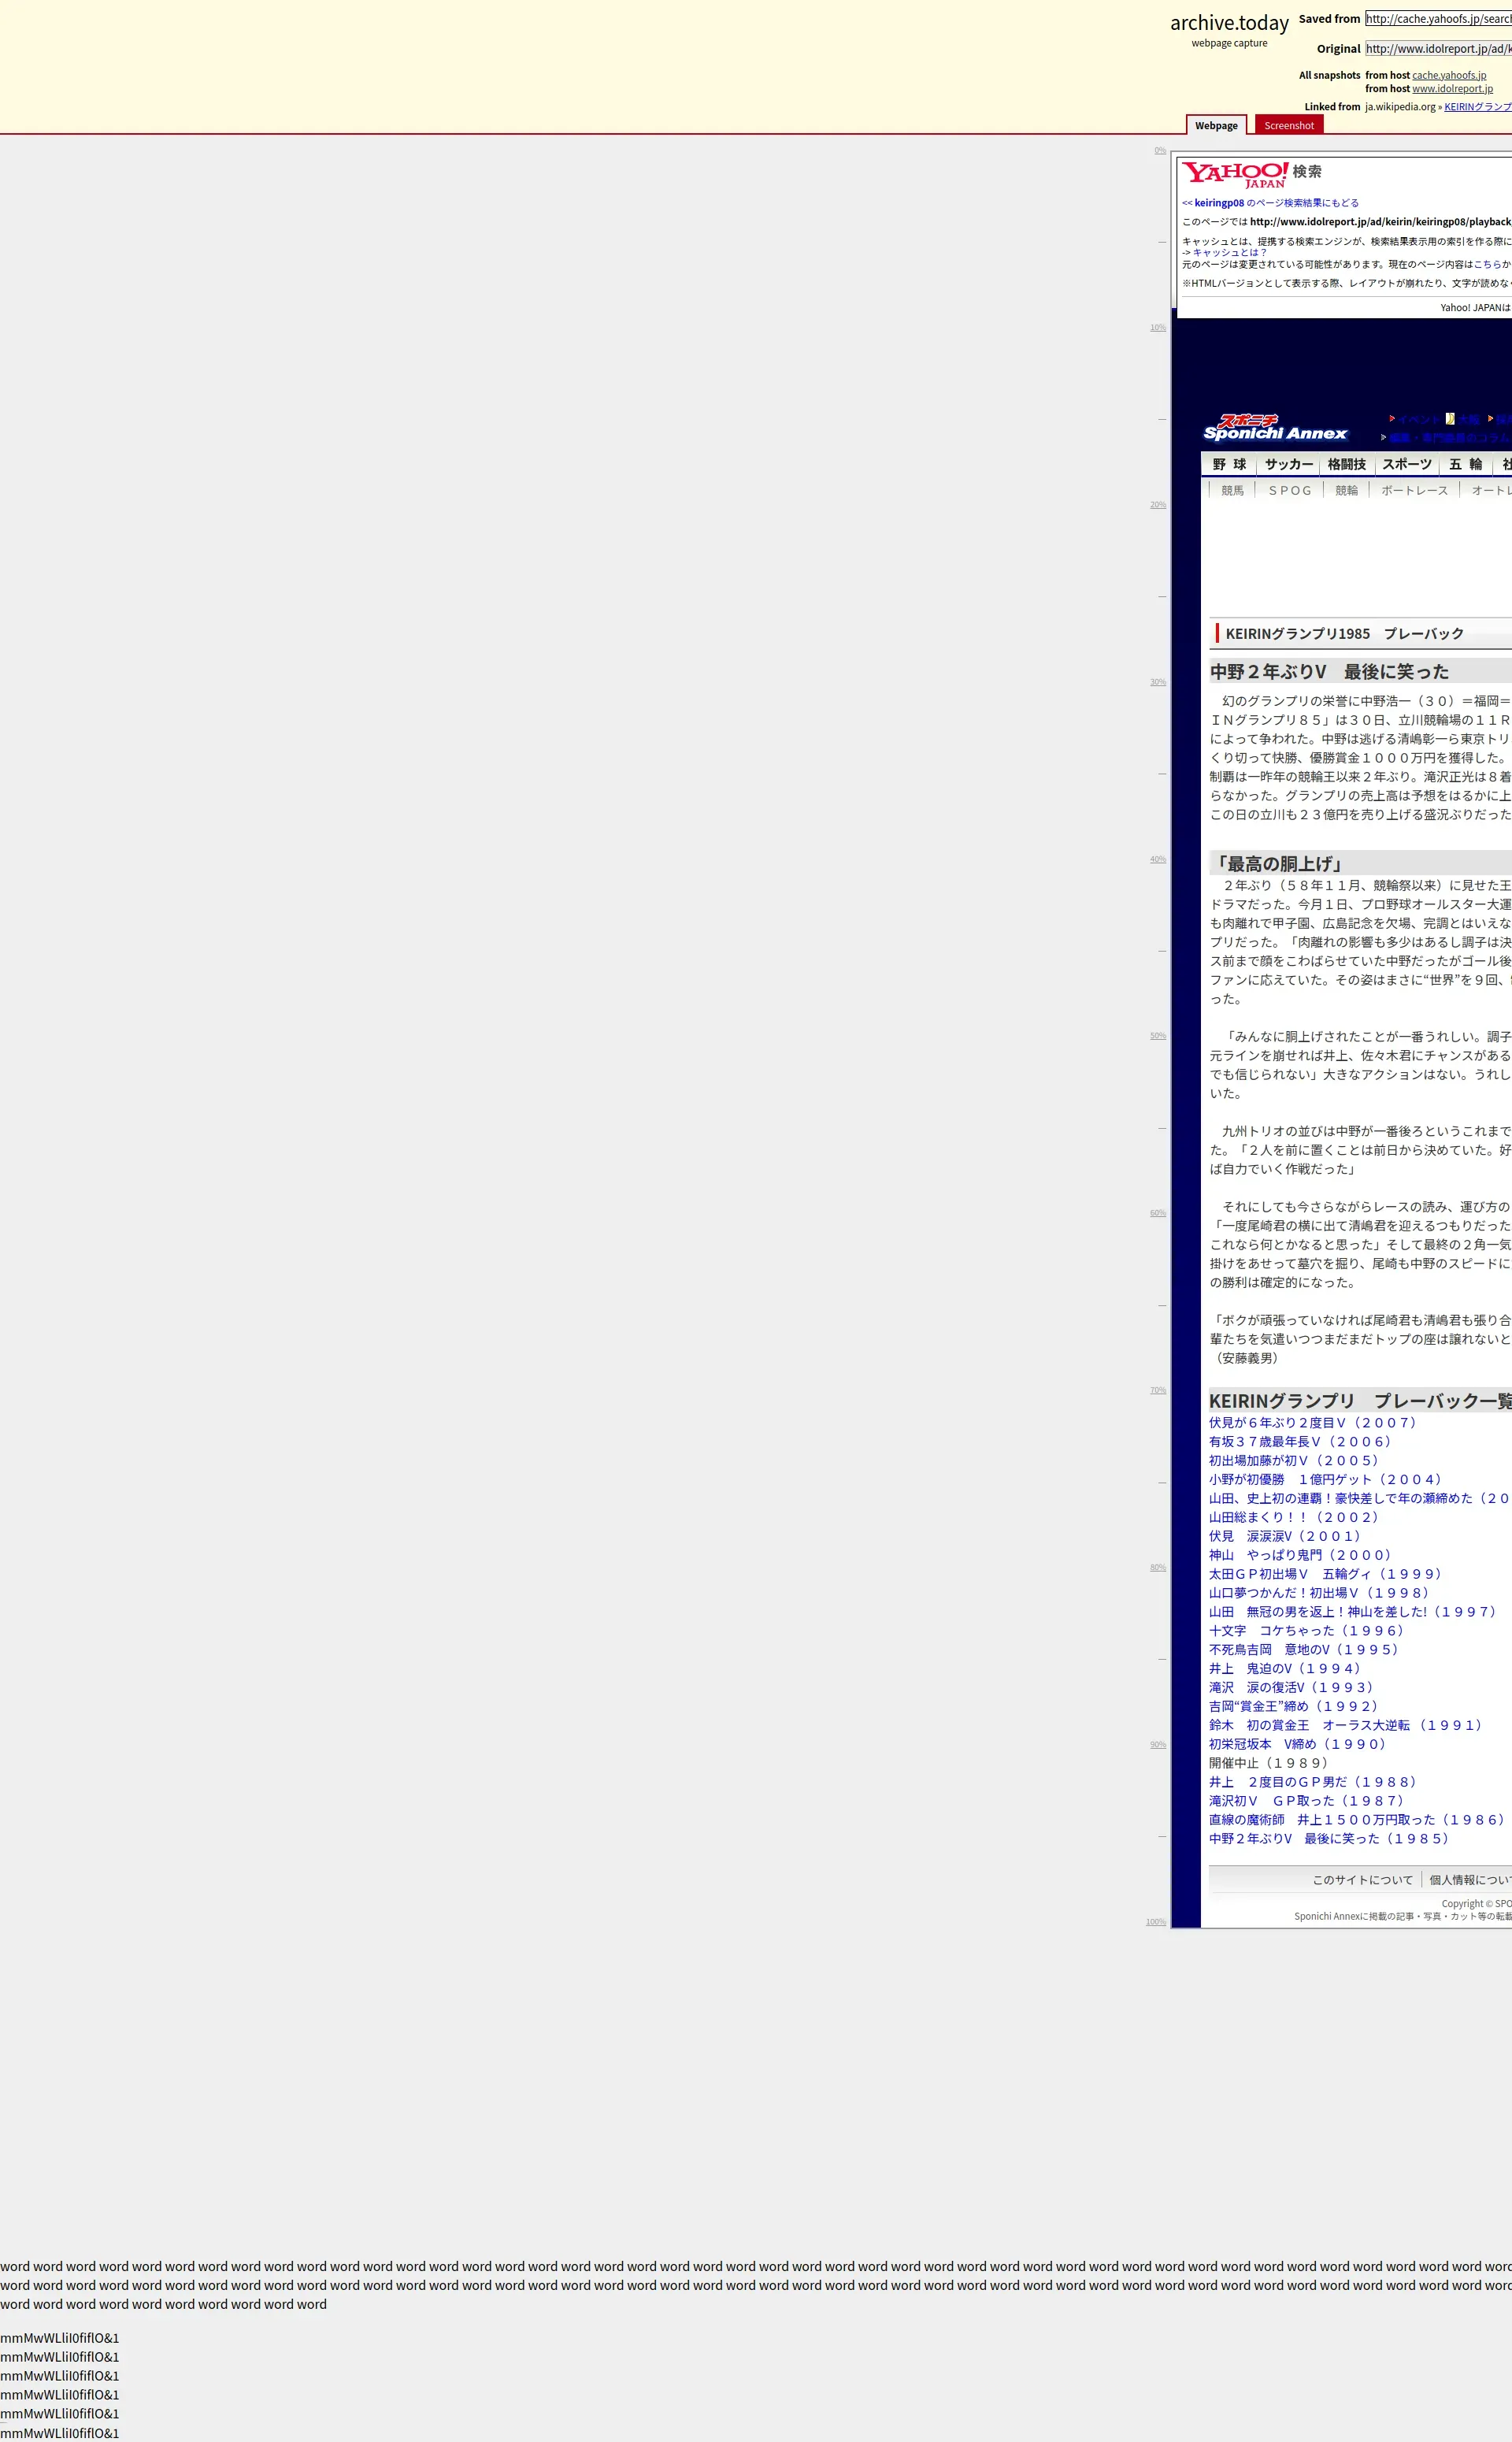Open the サッカー navigation tab
The width and height of the screenshot is (1512, 2442).
[1289, 464]
